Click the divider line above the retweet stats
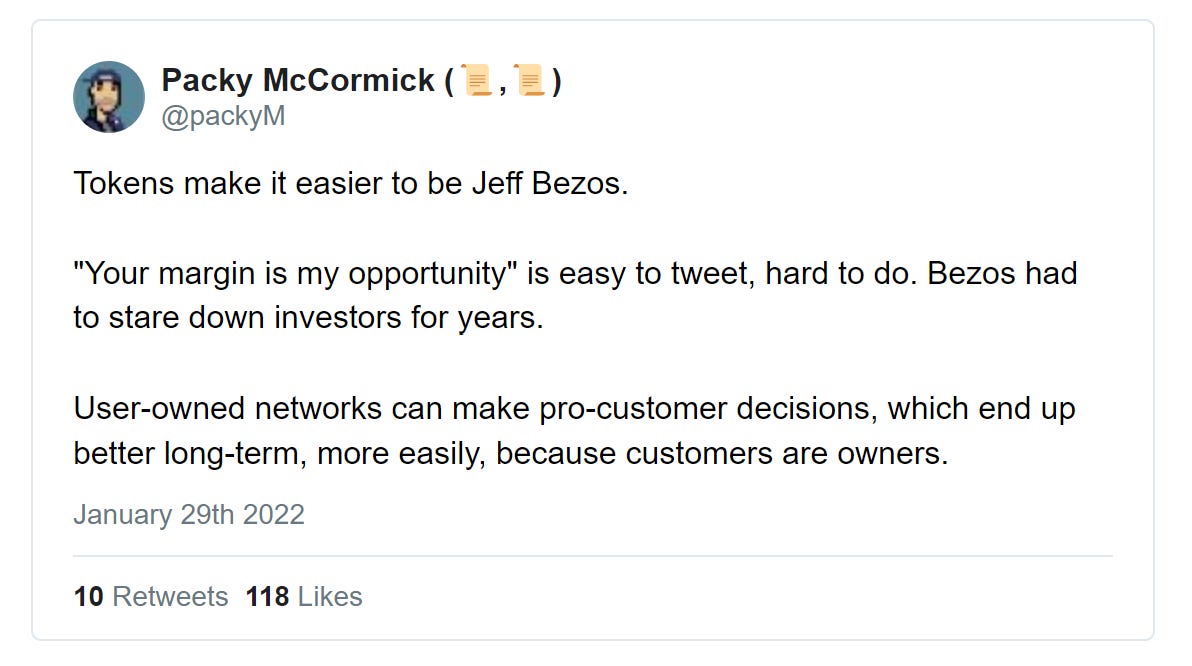Screen dimensions: 1192x666 (592, 556)
